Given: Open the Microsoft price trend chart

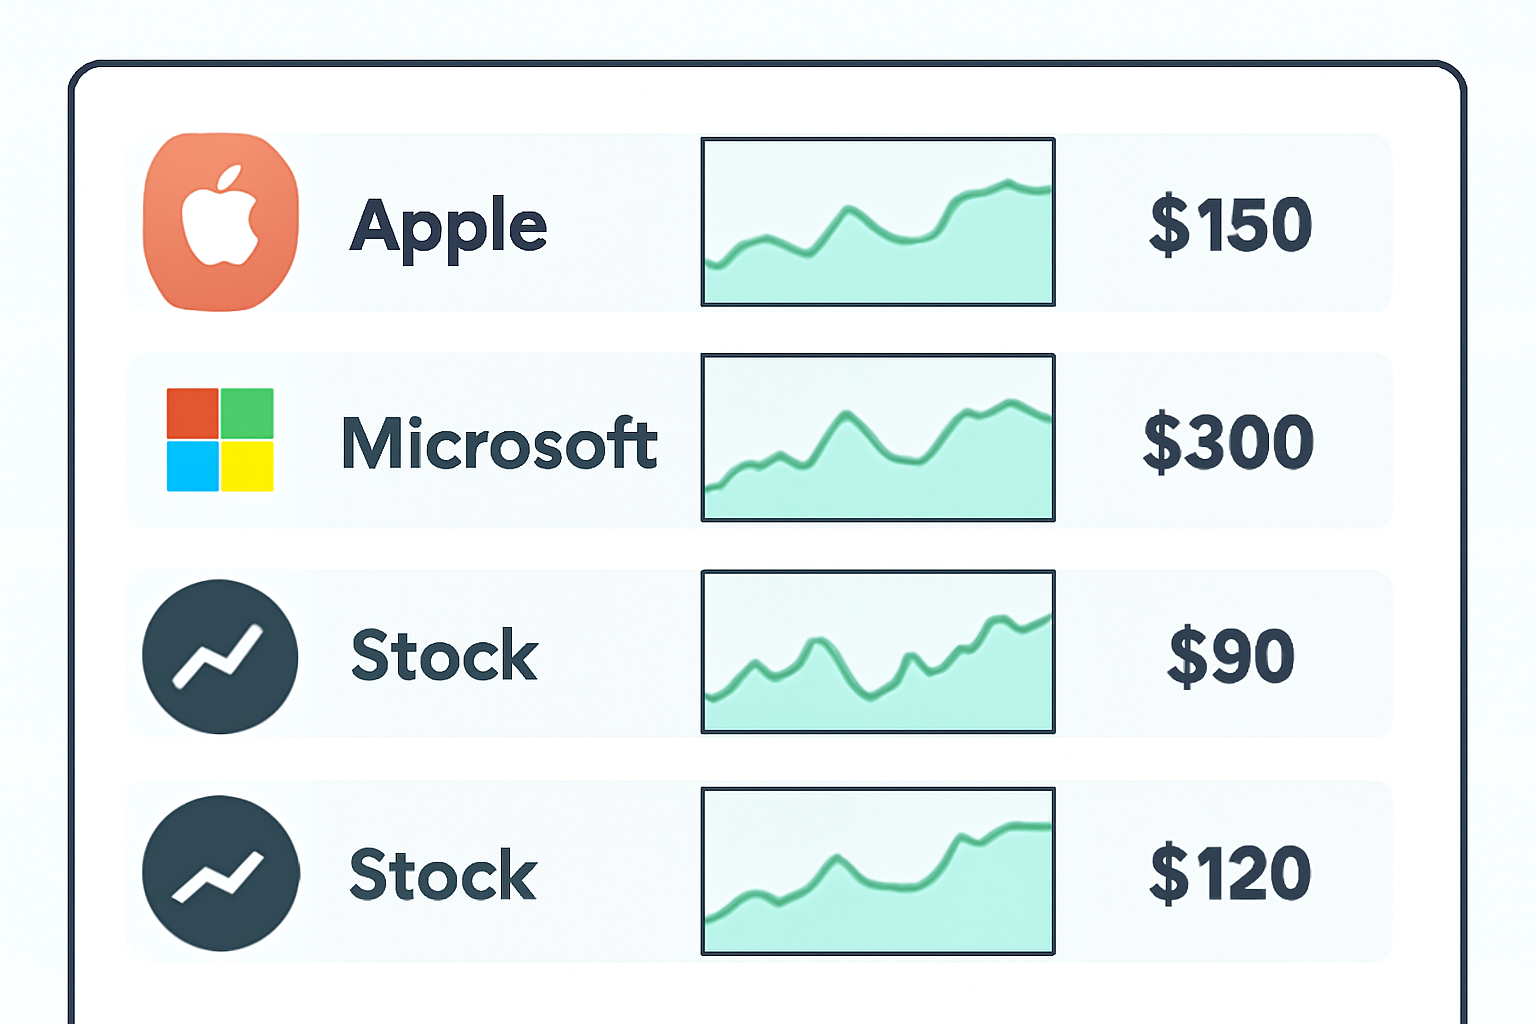Looking at the screenshot, I should (878, 438).
